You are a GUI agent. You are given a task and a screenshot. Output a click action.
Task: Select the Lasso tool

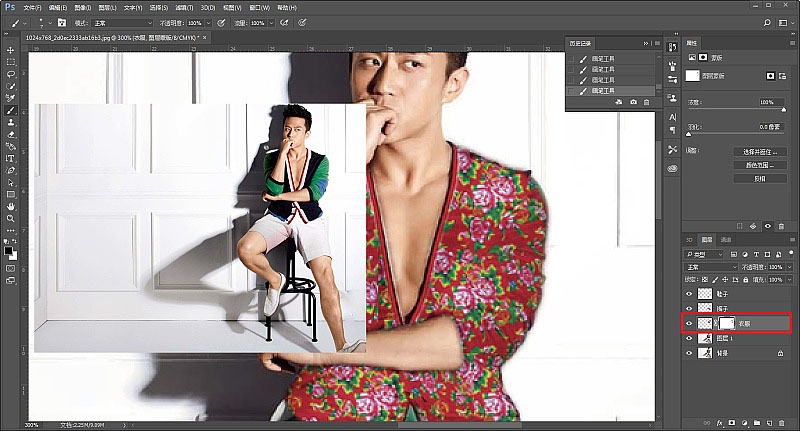[10, 74]
